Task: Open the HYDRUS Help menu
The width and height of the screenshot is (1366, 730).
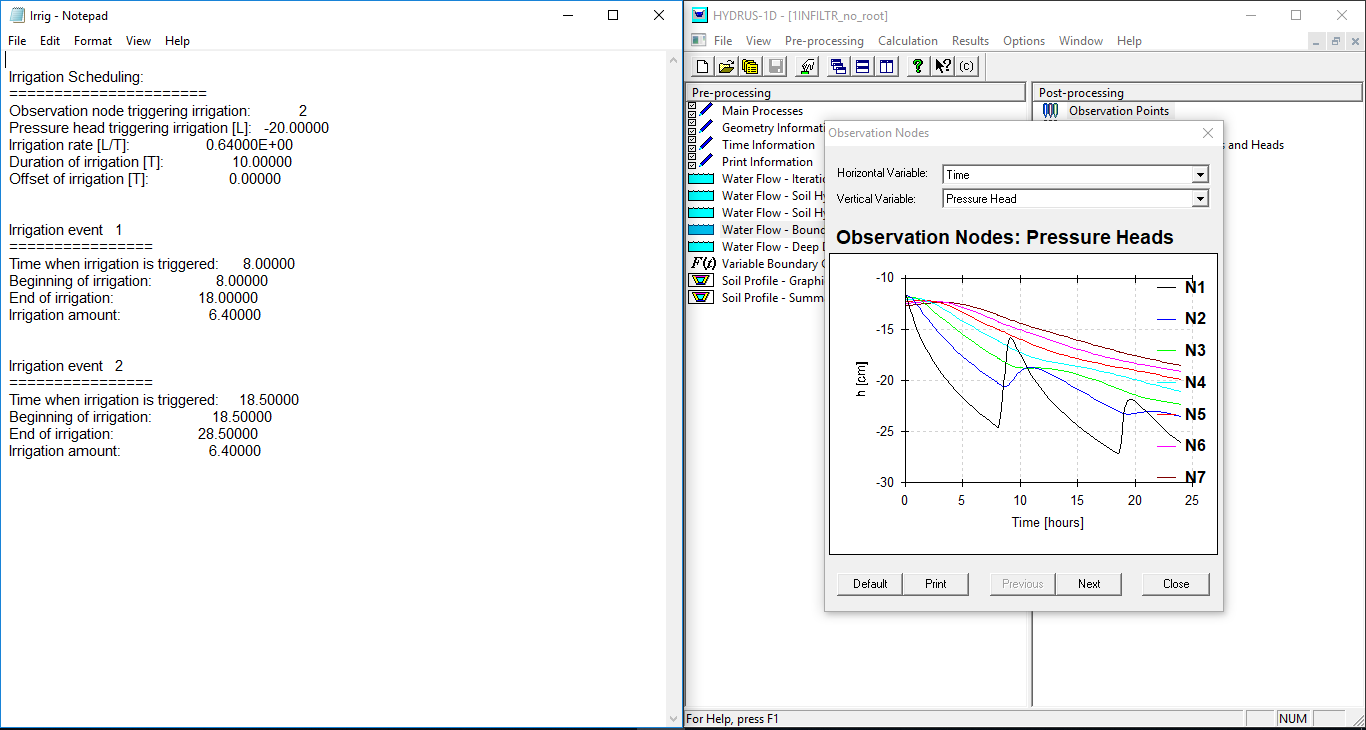Action: [1129, 41]
